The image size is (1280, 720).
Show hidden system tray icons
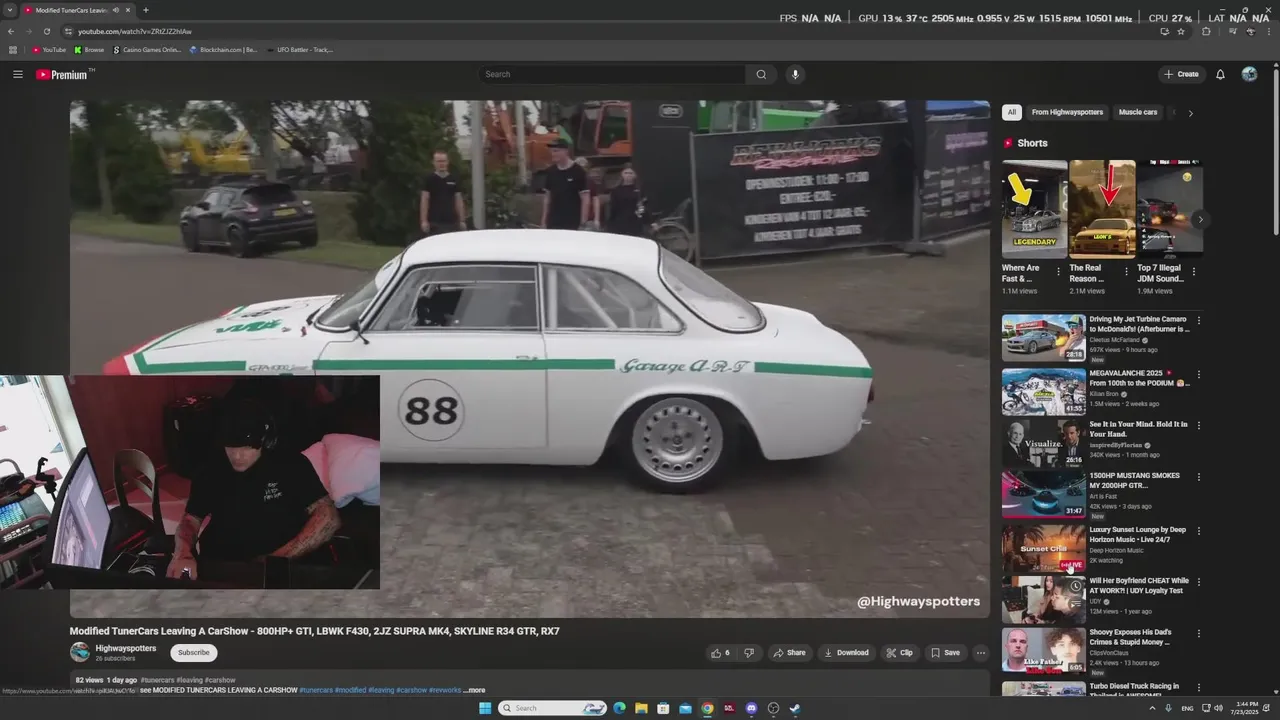tap(1152, 708)
